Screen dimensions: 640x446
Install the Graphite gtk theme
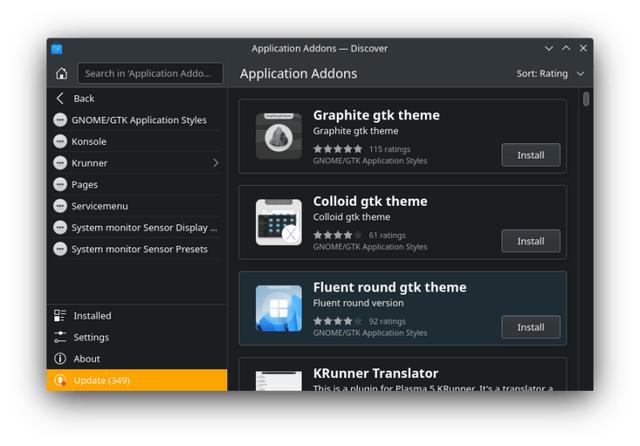tap(531, 155)
